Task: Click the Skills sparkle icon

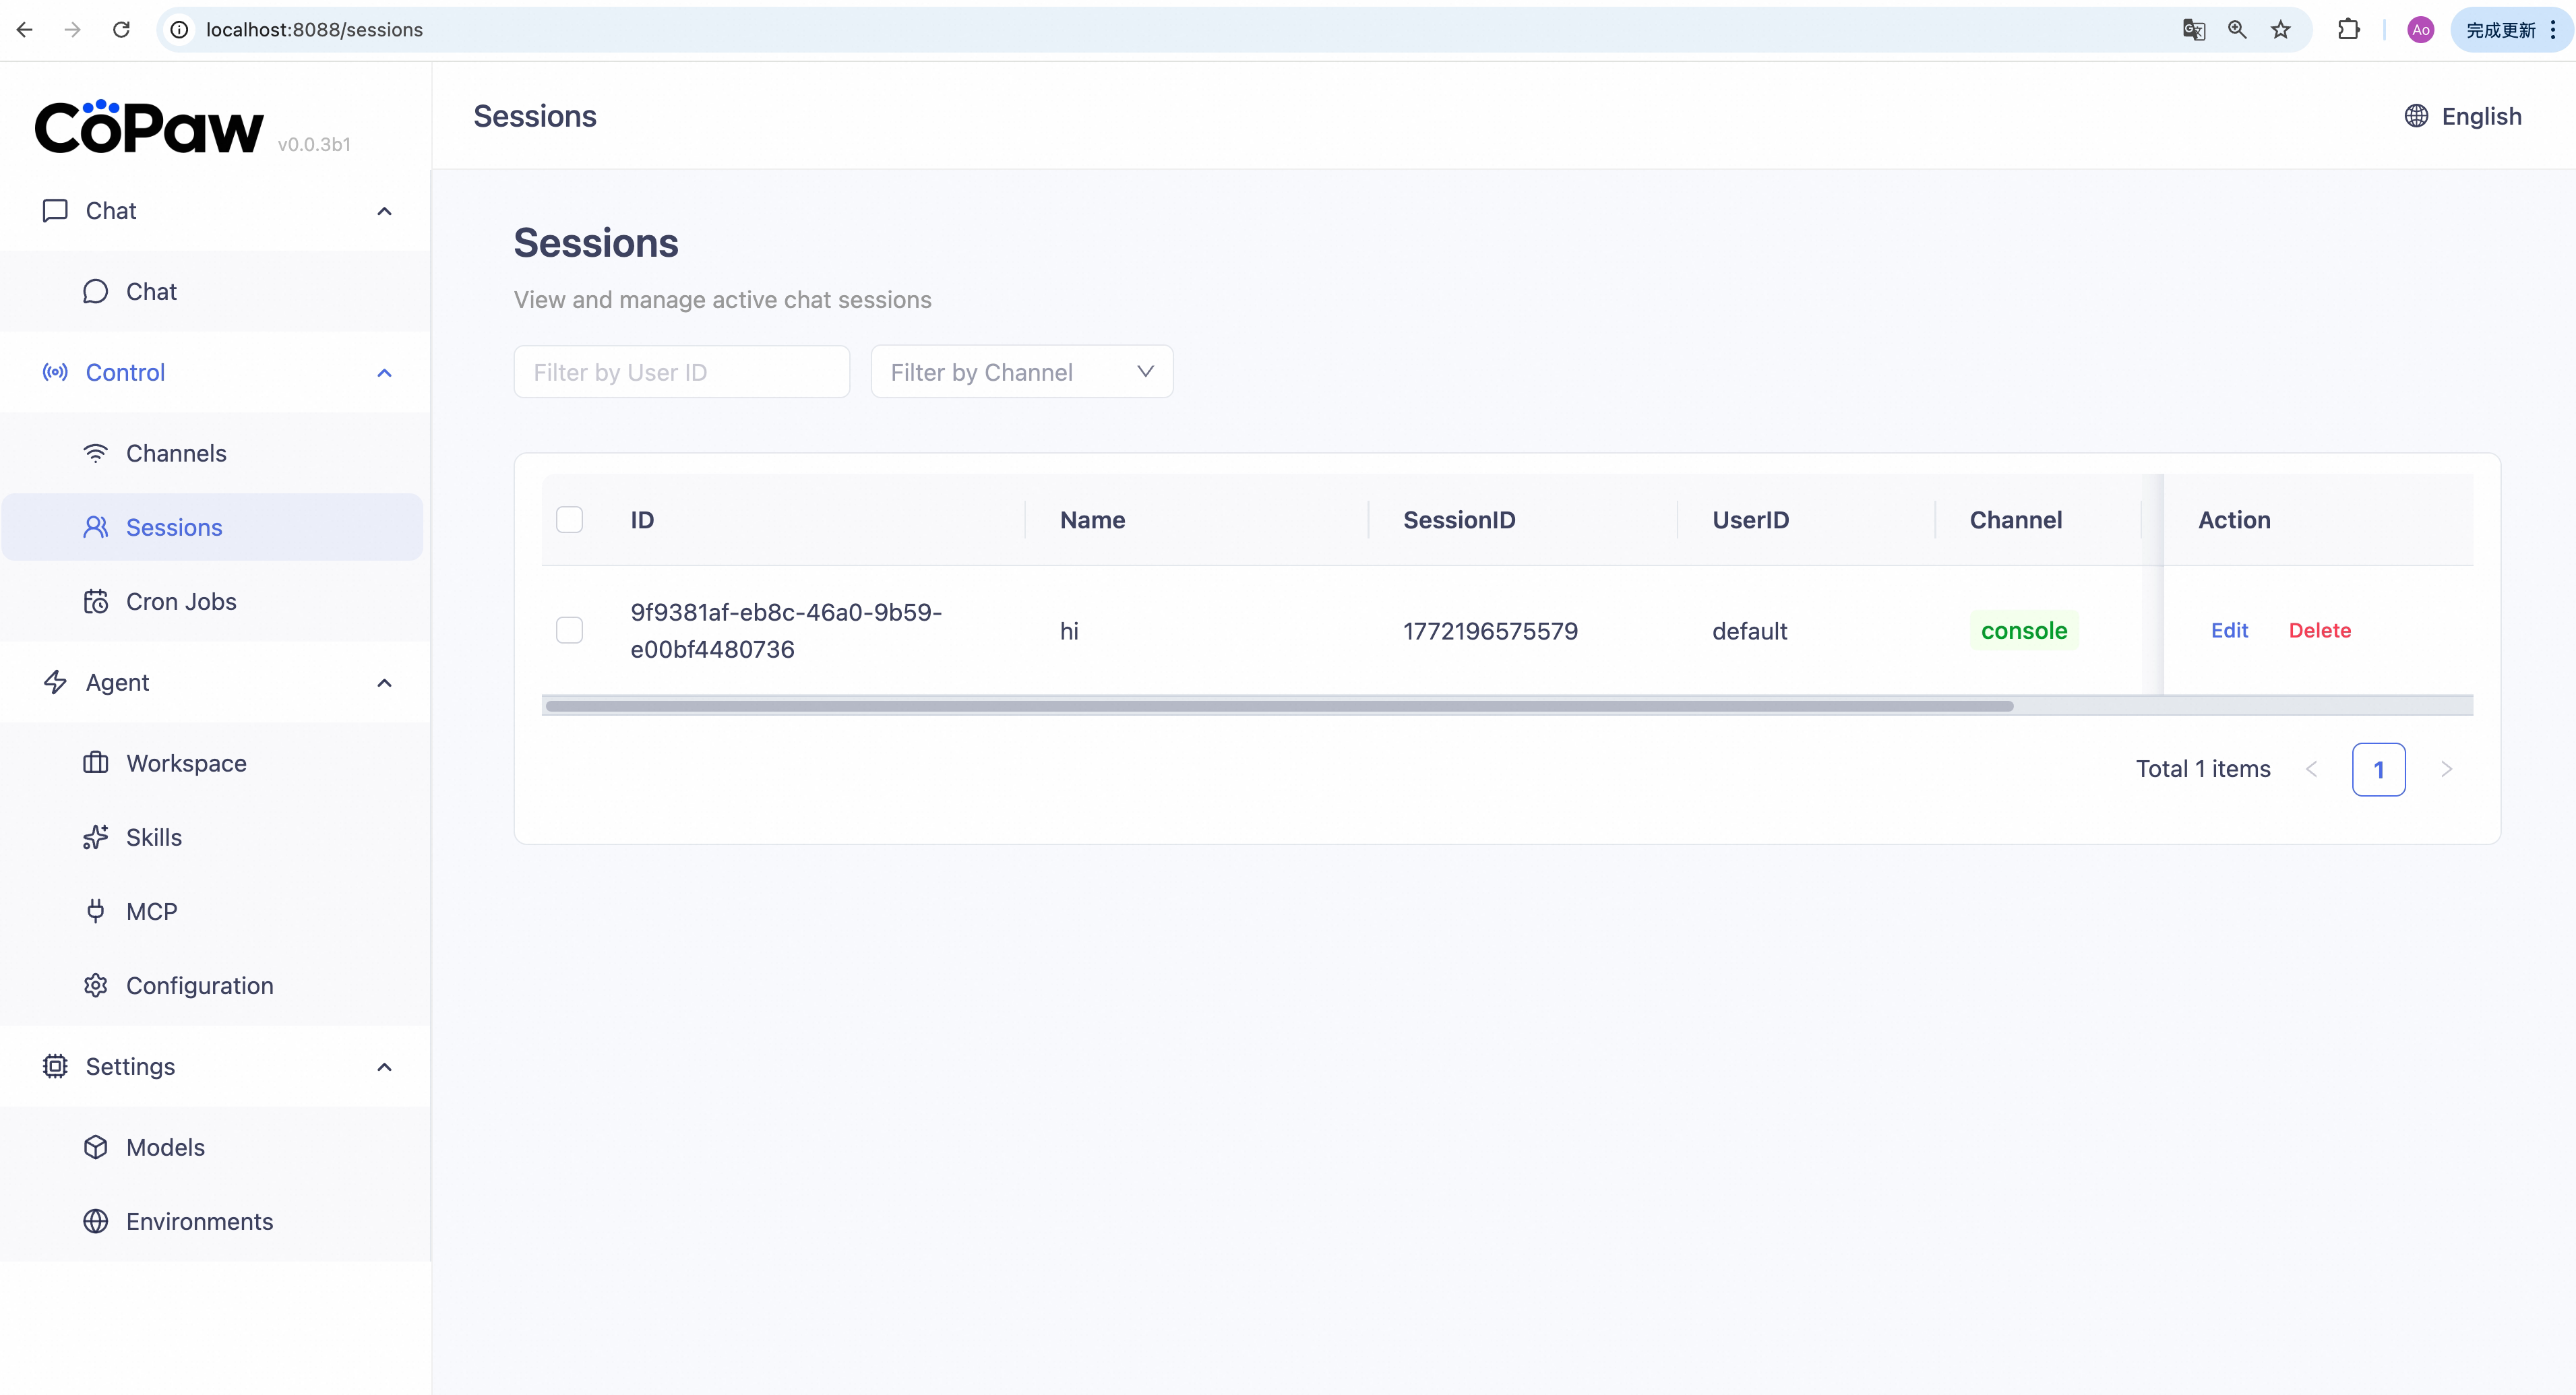Action: click(96, 837)
